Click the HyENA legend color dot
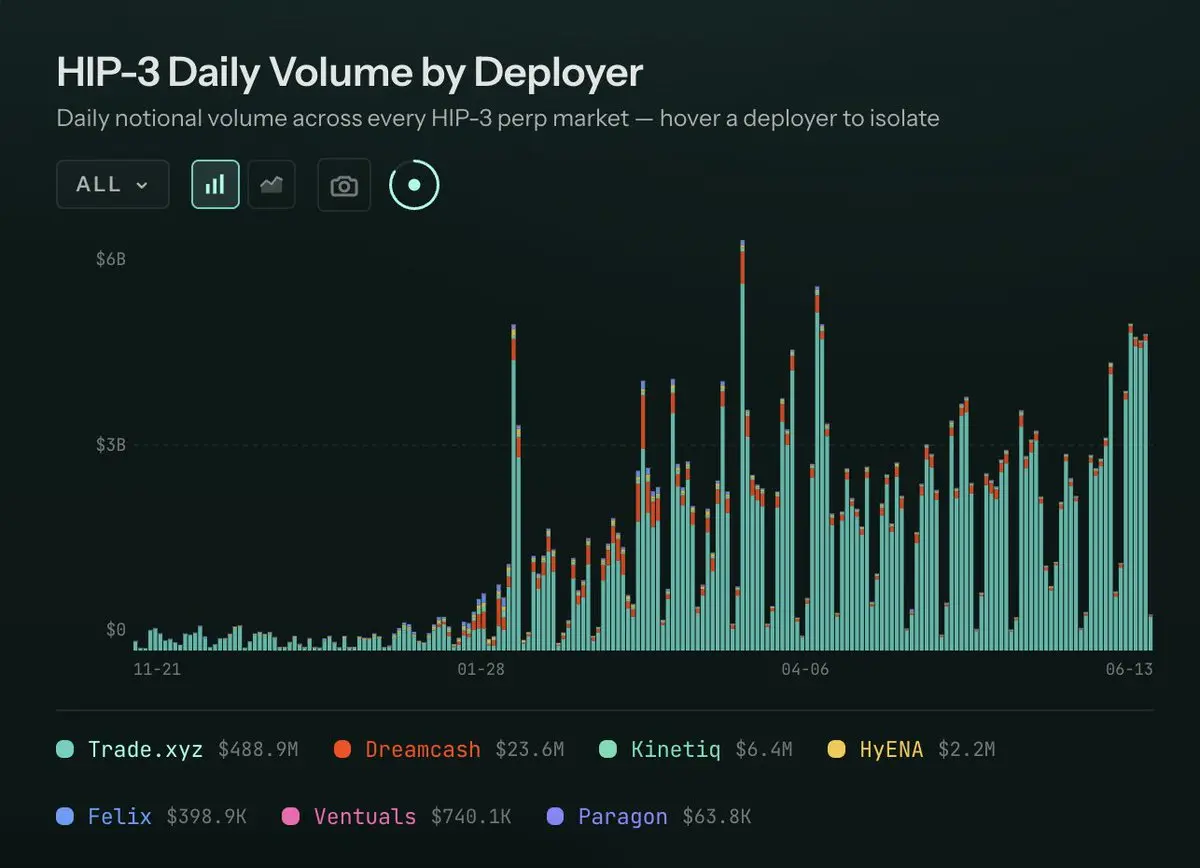Viewport: 1200px width, 868px height. click(x=837, y=749)
